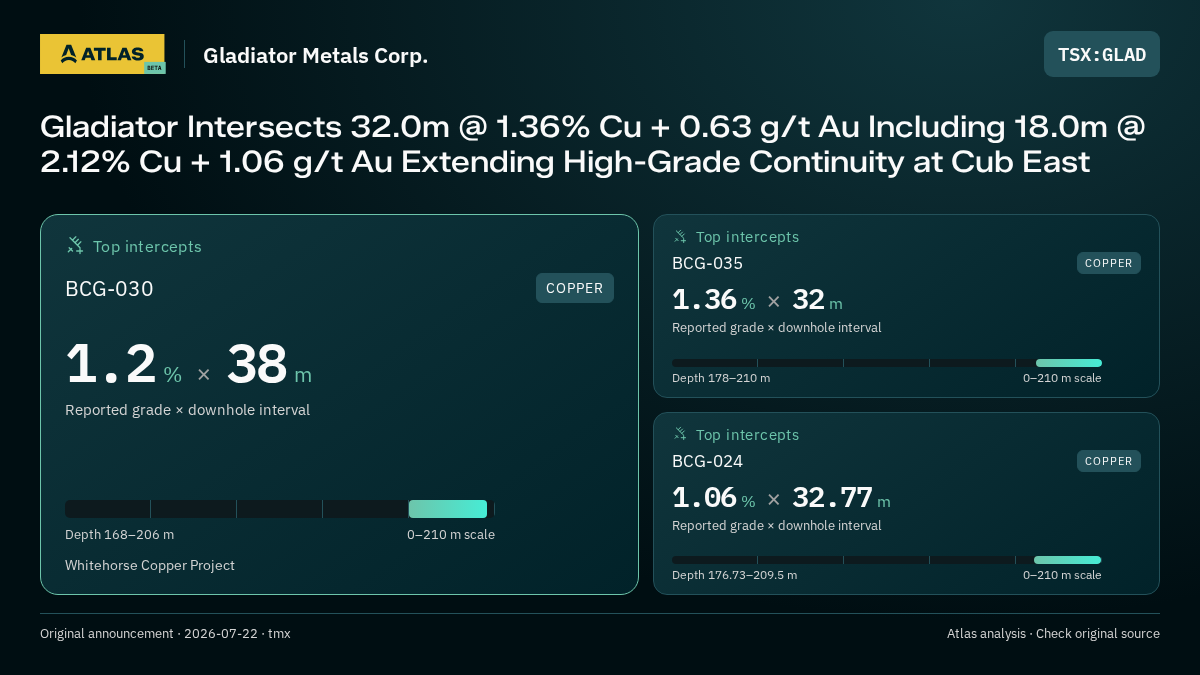Screen dimensions: 1200x675
Task: Click the Depth 176.73–209.5 m label
Action: click(734, 575)
